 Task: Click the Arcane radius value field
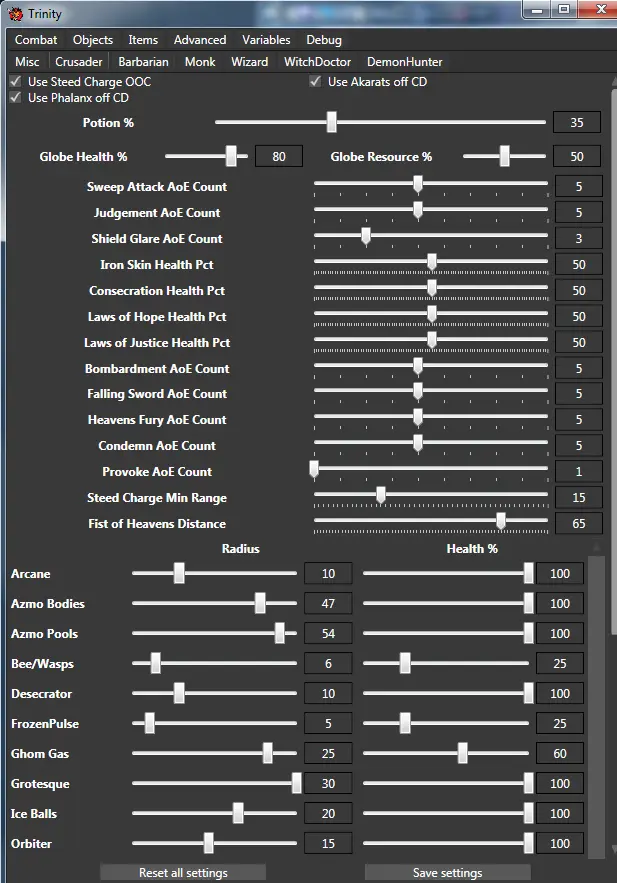pyautogui.click(x=328, y=574)
